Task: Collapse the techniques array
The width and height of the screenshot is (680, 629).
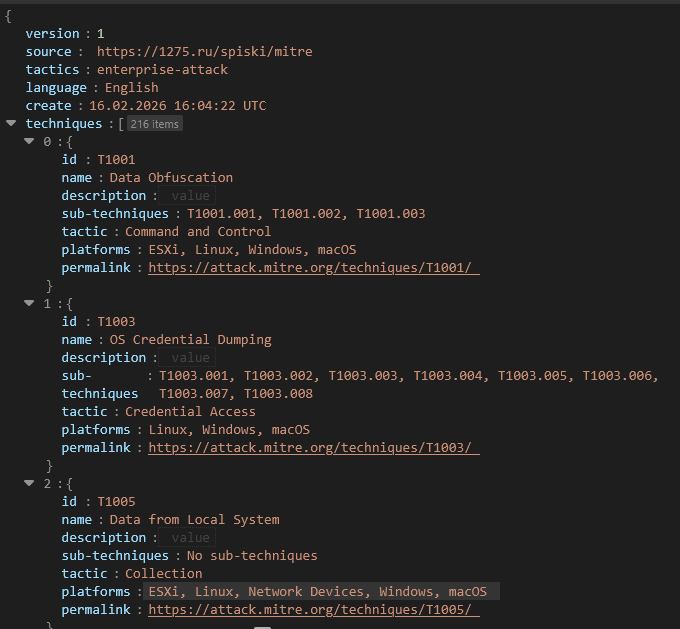Action: pyautogui.click(x=11, y=123)
